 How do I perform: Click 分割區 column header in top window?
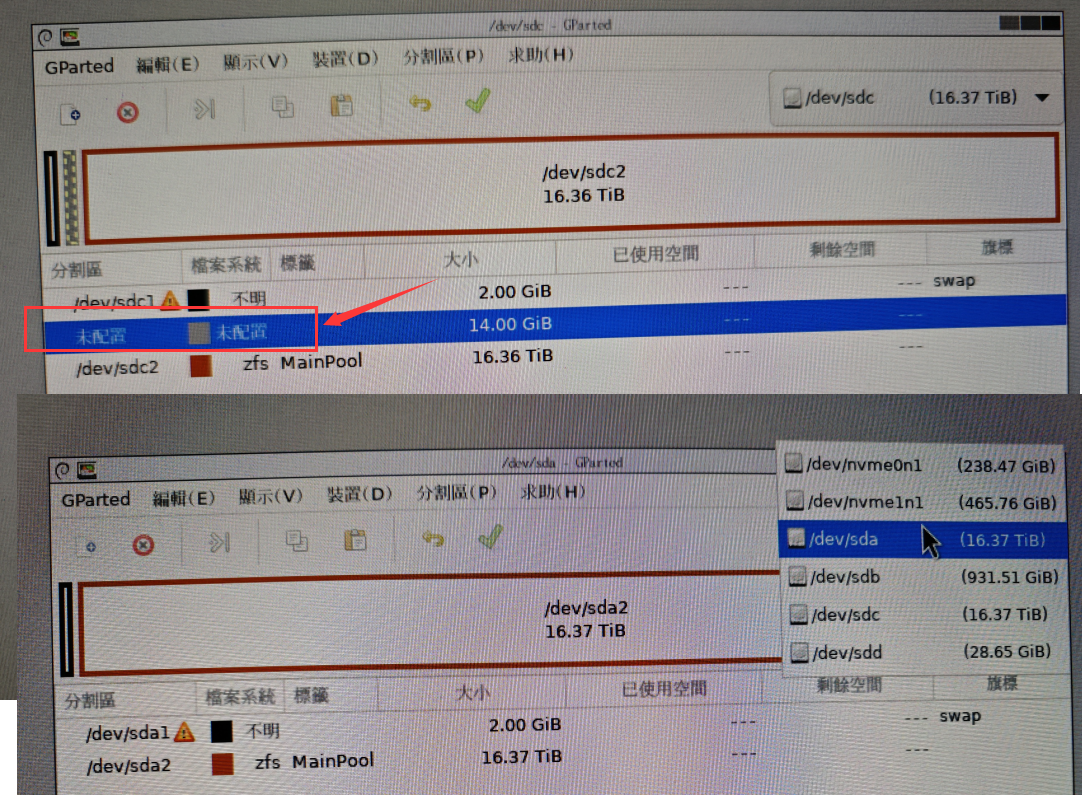tap(76, 269)
